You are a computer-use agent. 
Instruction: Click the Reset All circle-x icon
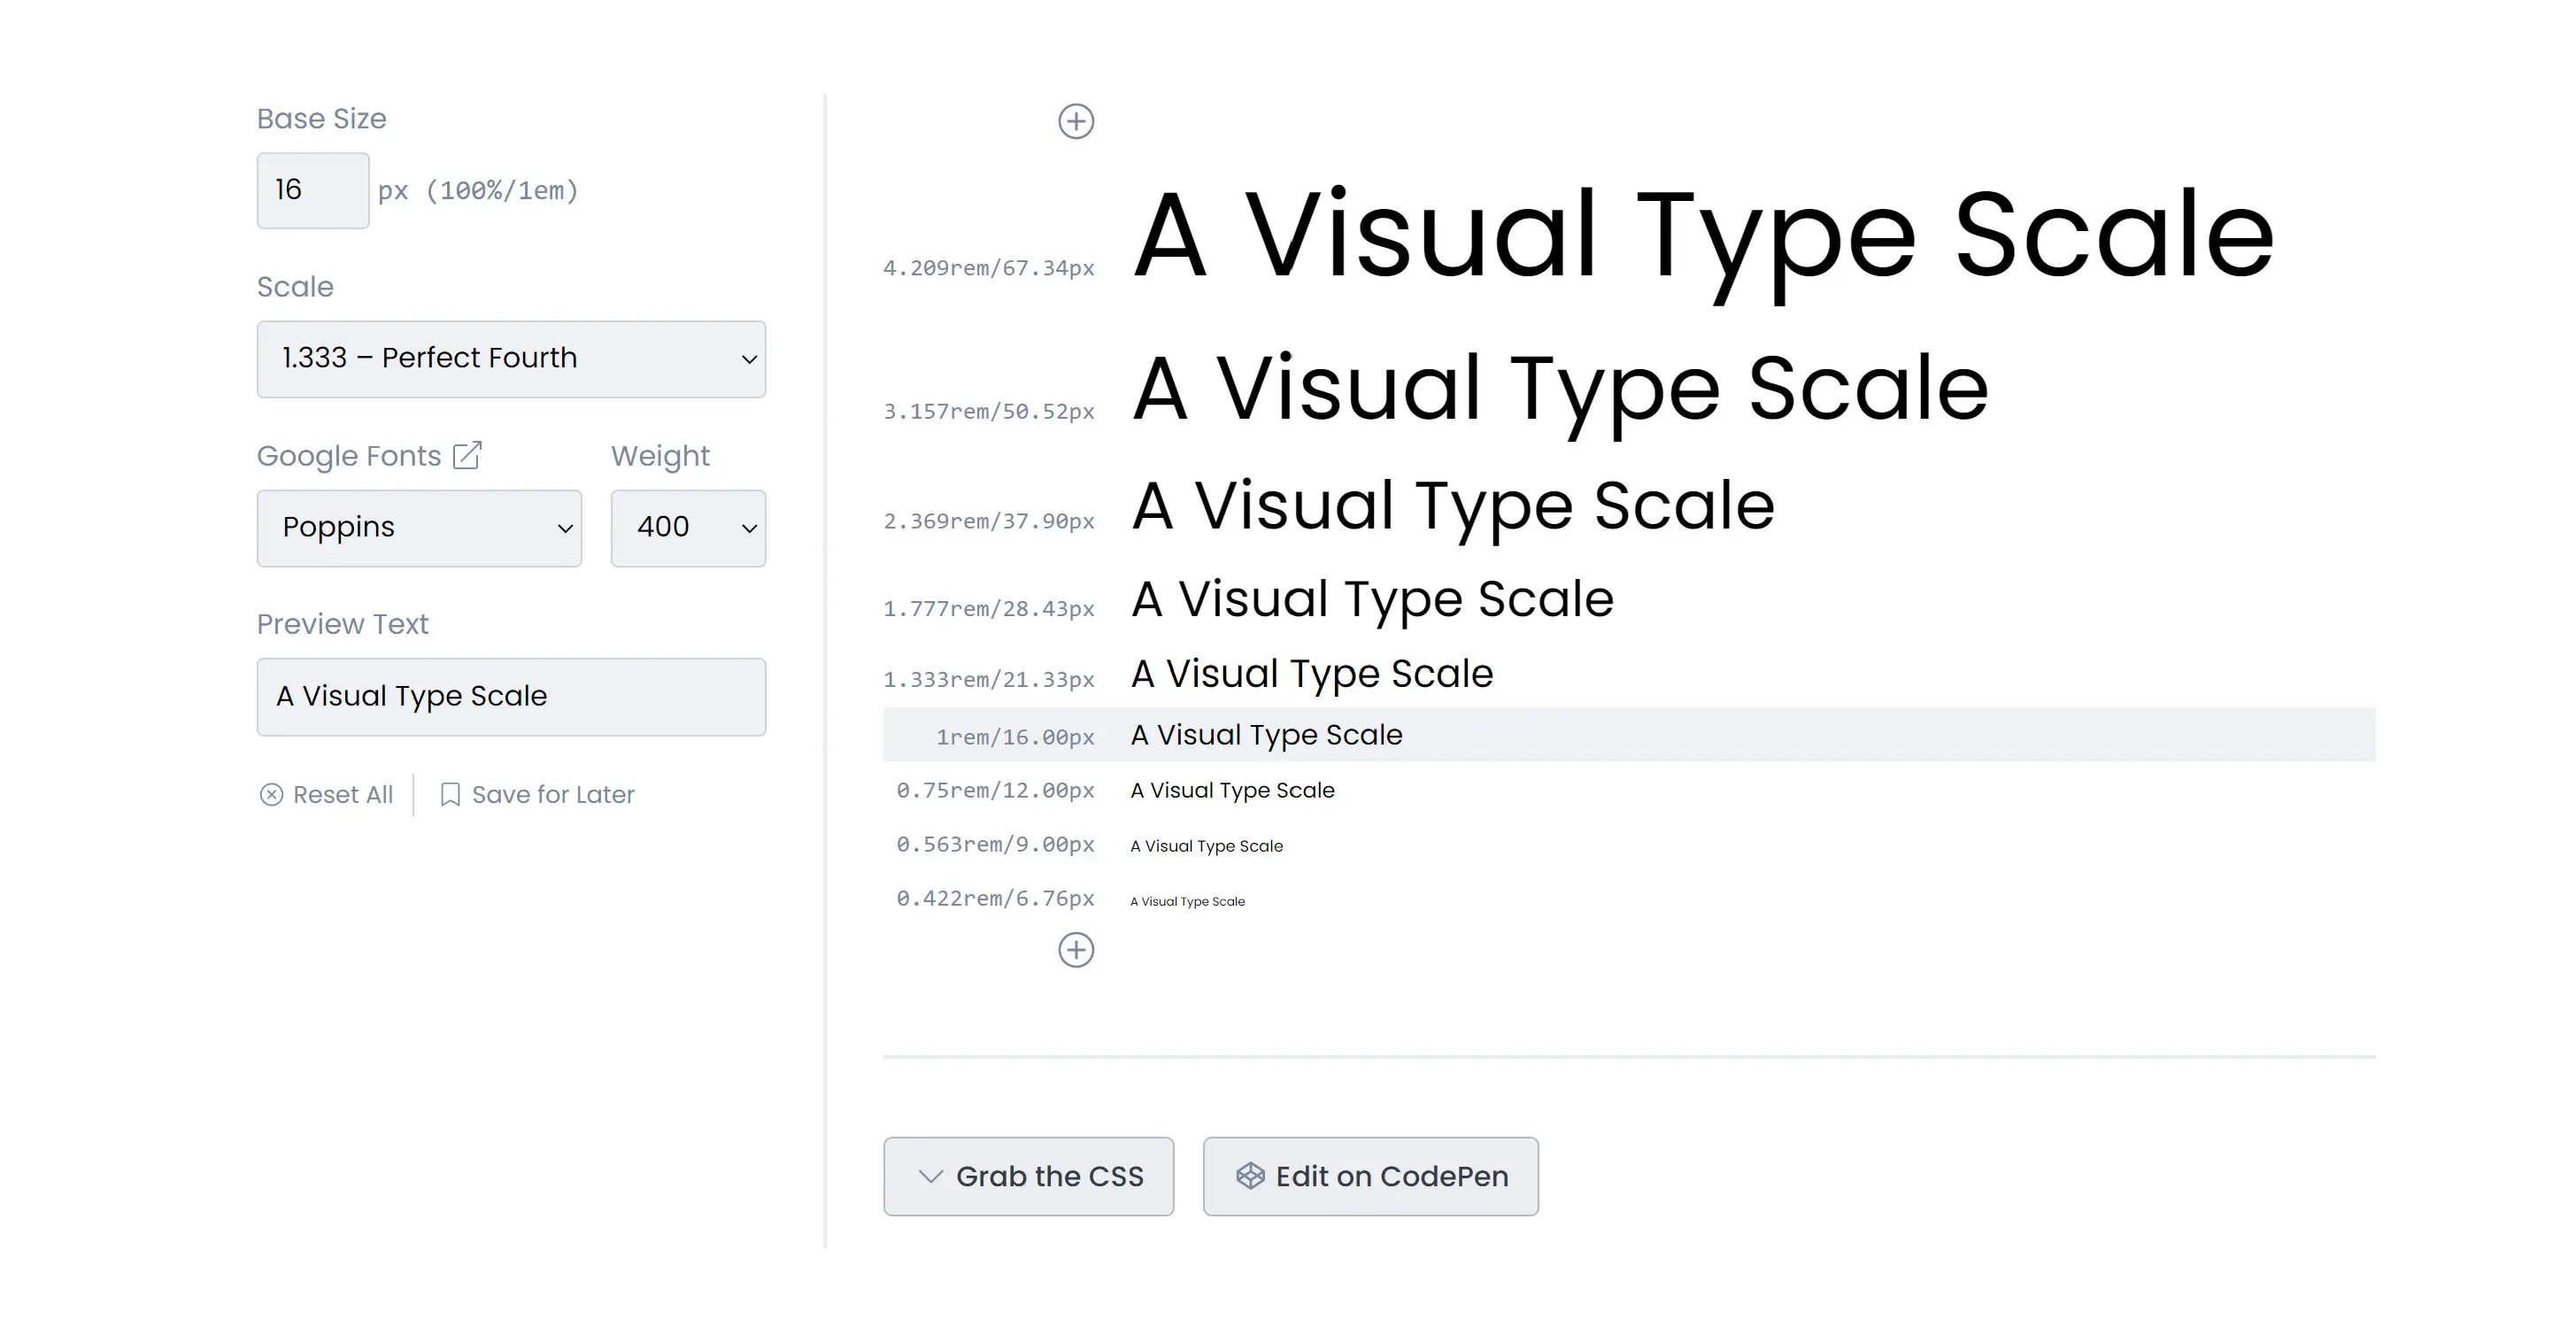point(271,795)
